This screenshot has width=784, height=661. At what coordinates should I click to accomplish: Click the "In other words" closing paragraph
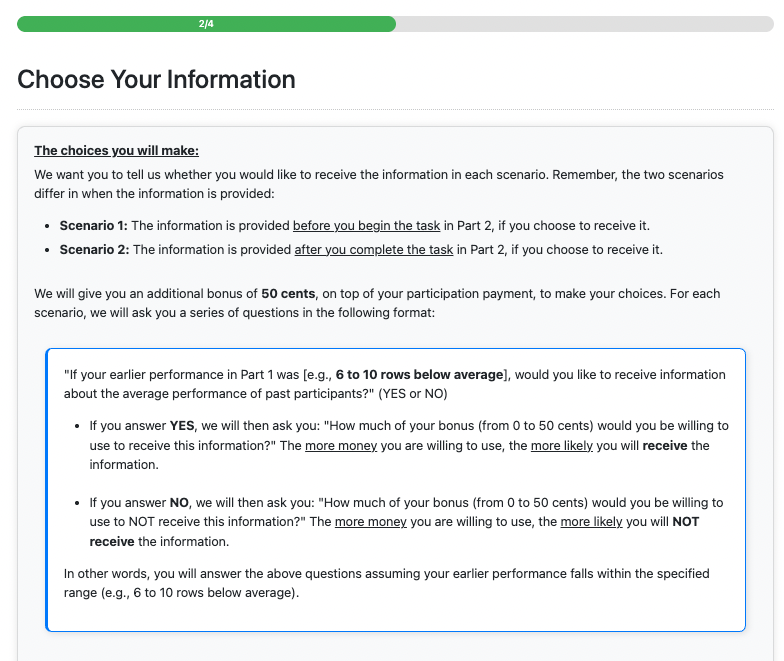tap(386, 583)
